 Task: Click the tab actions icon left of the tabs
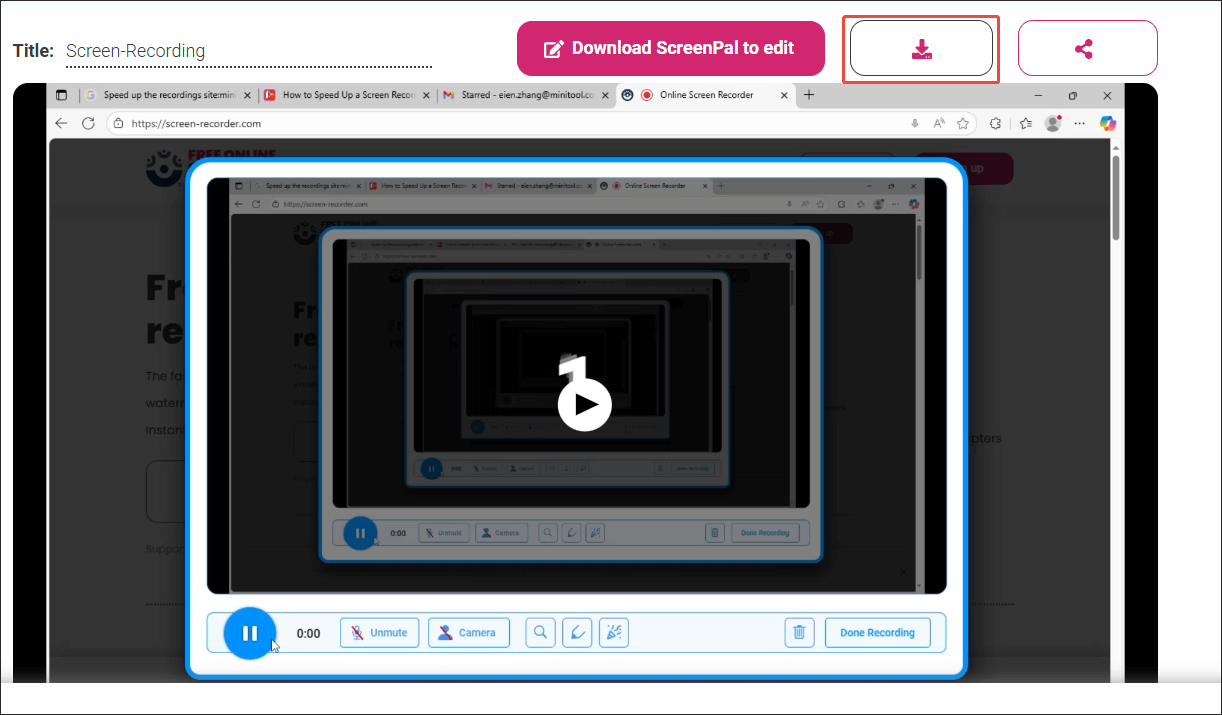pos(62,95)
